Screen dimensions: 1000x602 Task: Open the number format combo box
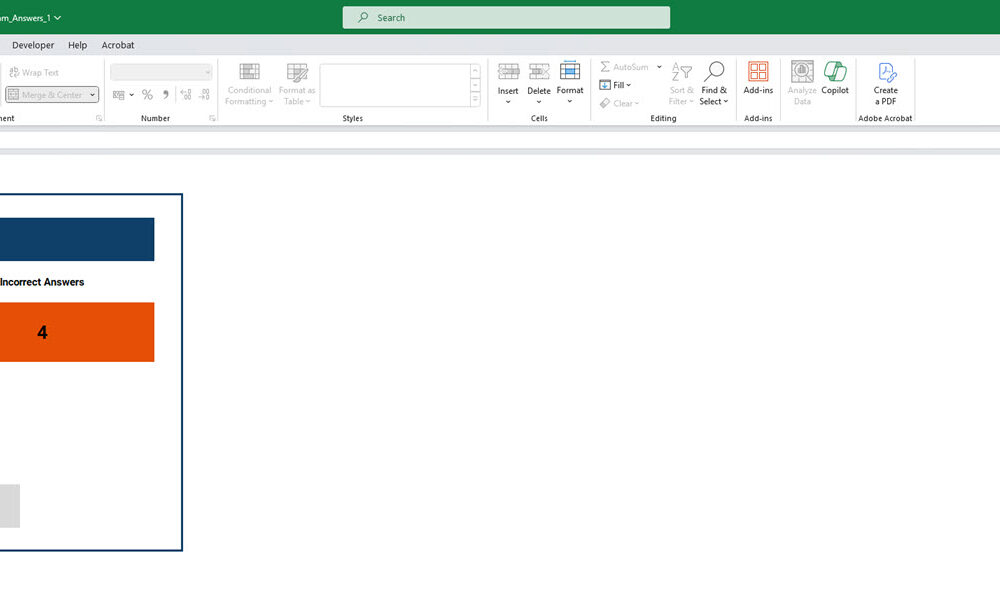(x=161, y=73)
